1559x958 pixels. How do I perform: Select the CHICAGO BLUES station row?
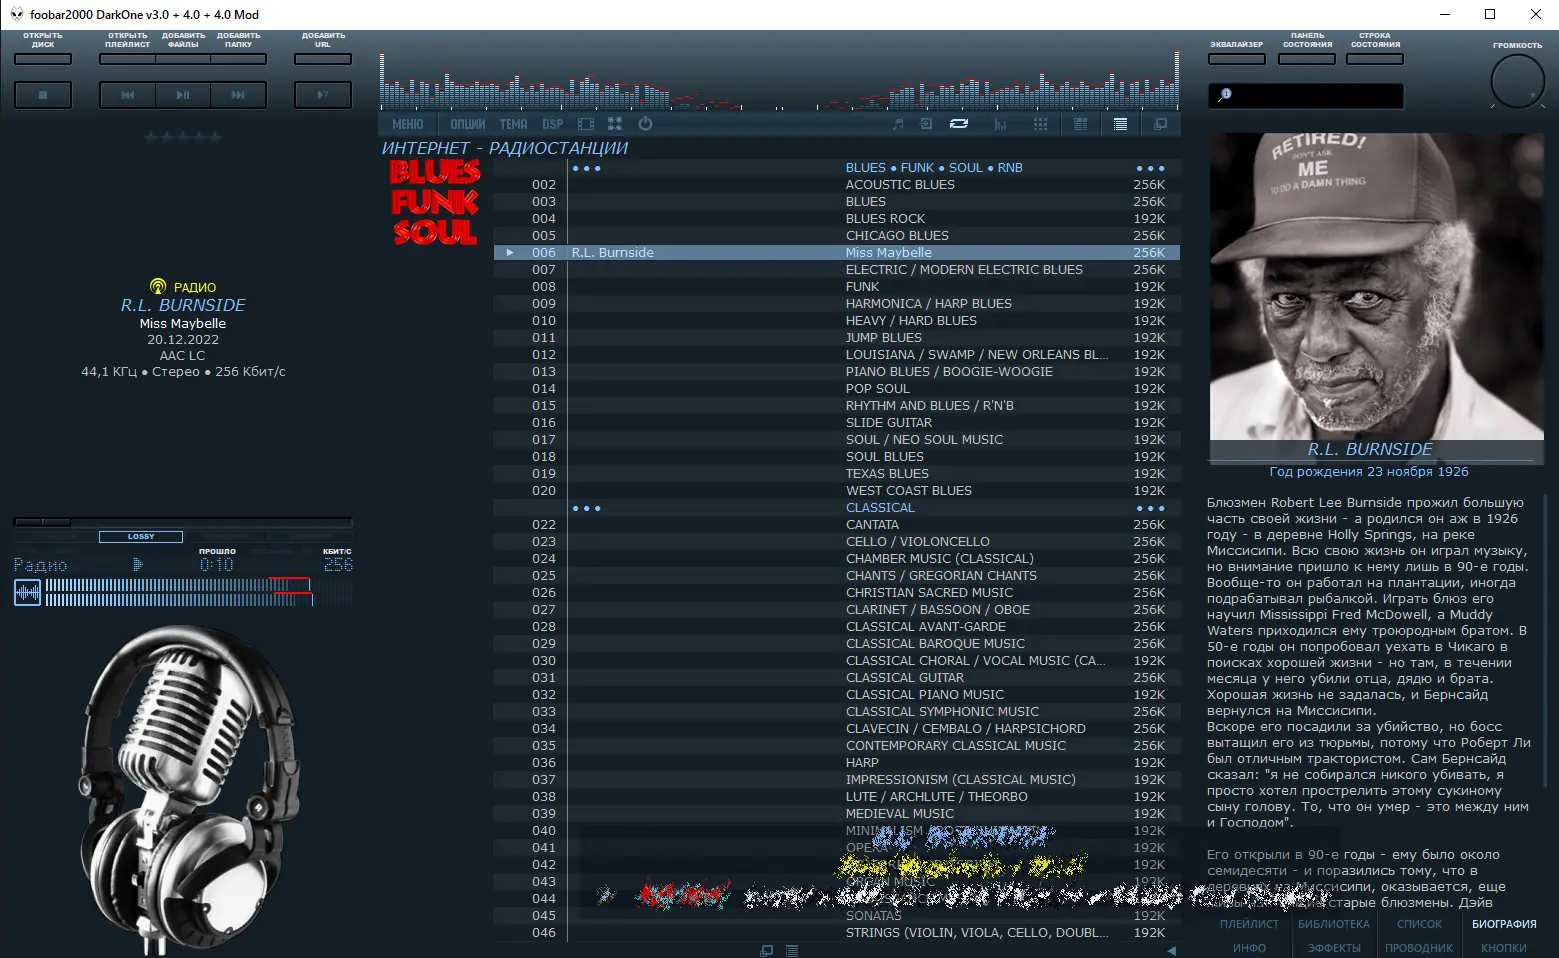(x=896, y=235)
